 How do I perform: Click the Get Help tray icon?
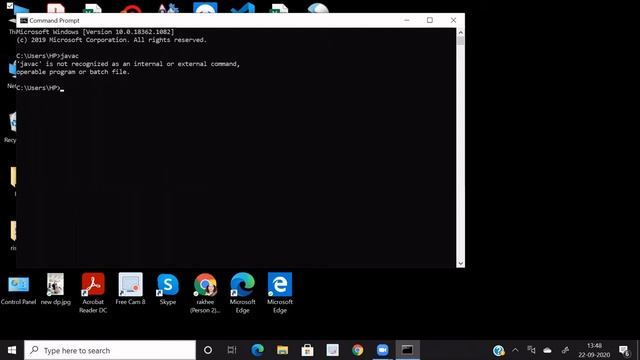click(498, 350)
